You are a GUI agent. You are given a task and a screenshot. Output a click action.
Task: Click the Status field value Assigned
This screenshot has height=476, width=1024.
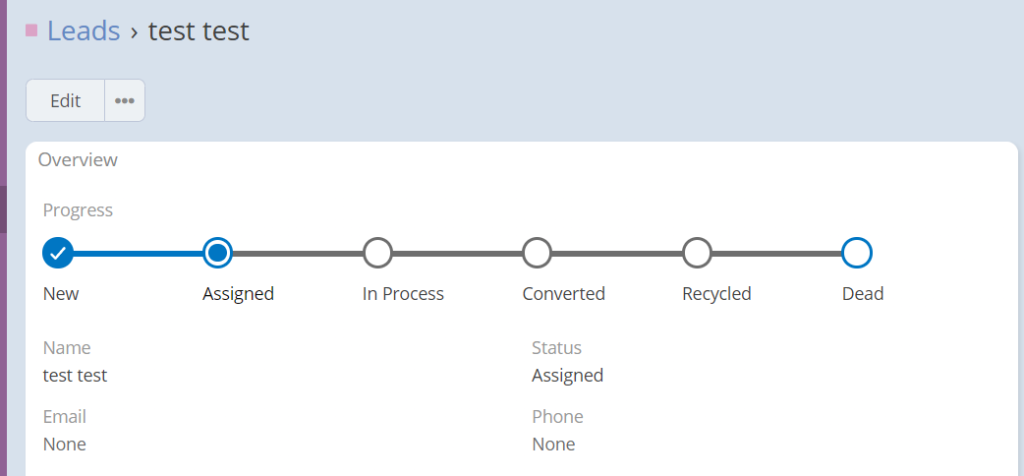(568, 376)
